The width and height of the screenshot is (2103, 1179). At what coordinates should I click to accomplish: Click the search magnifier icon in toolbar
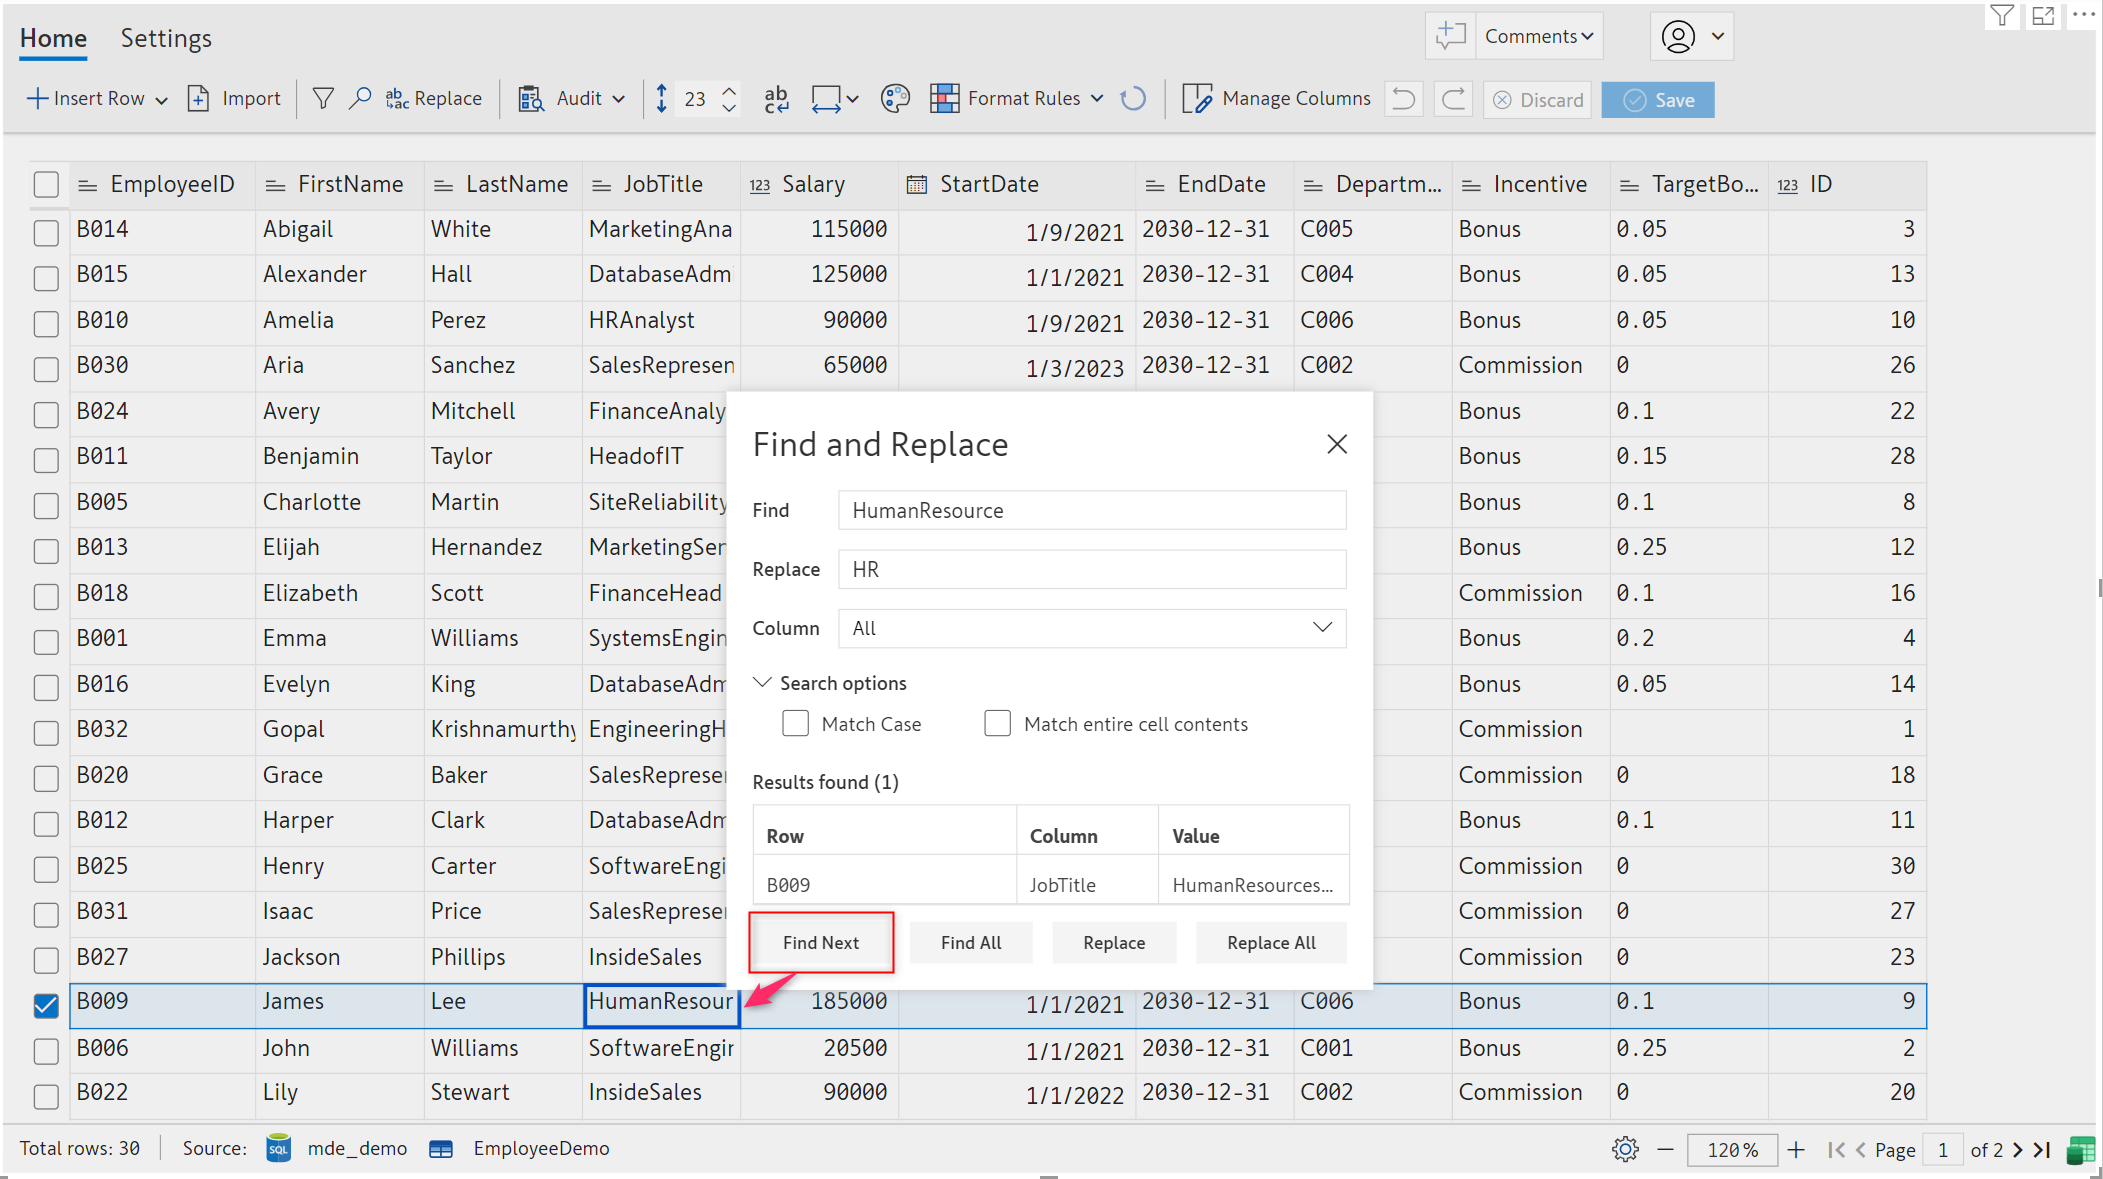coord(360,98)
